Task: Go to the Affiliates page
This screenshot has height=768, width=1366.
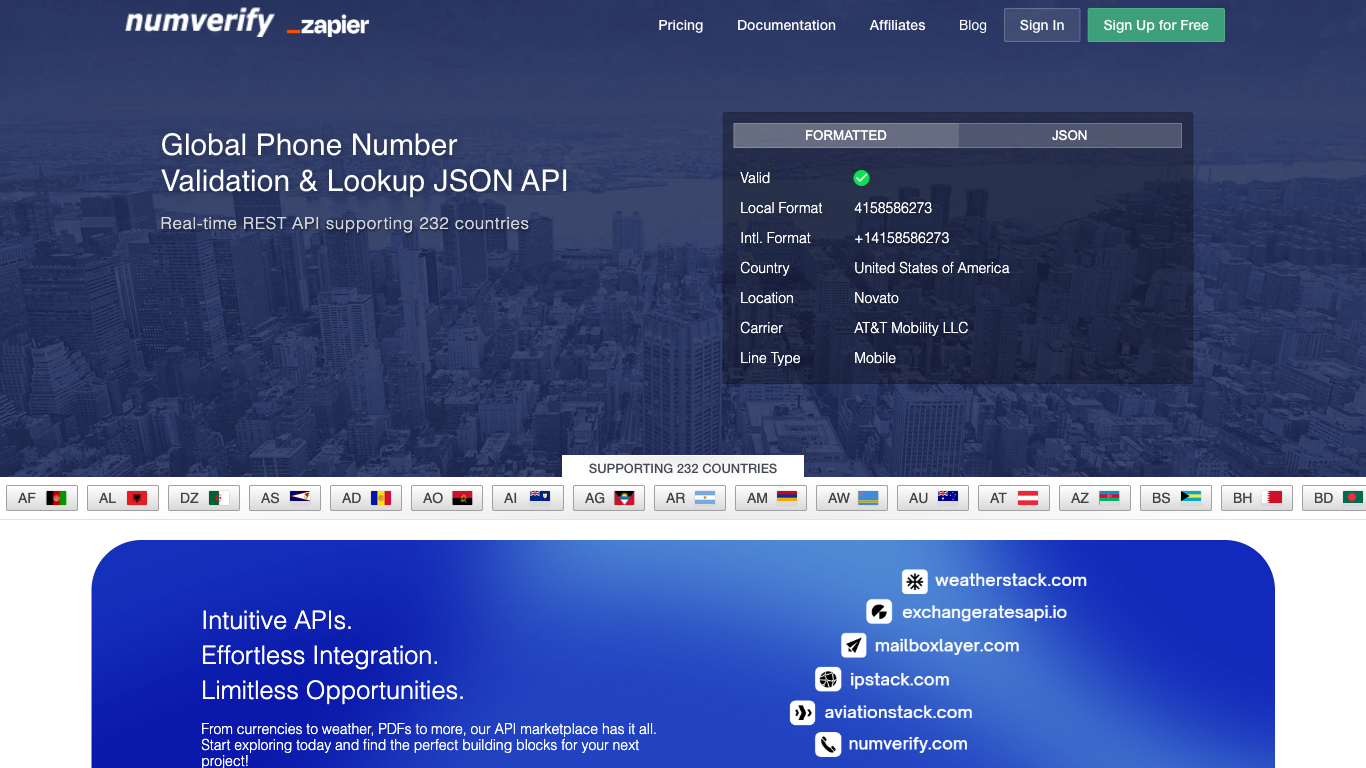Action: (897, 25)
